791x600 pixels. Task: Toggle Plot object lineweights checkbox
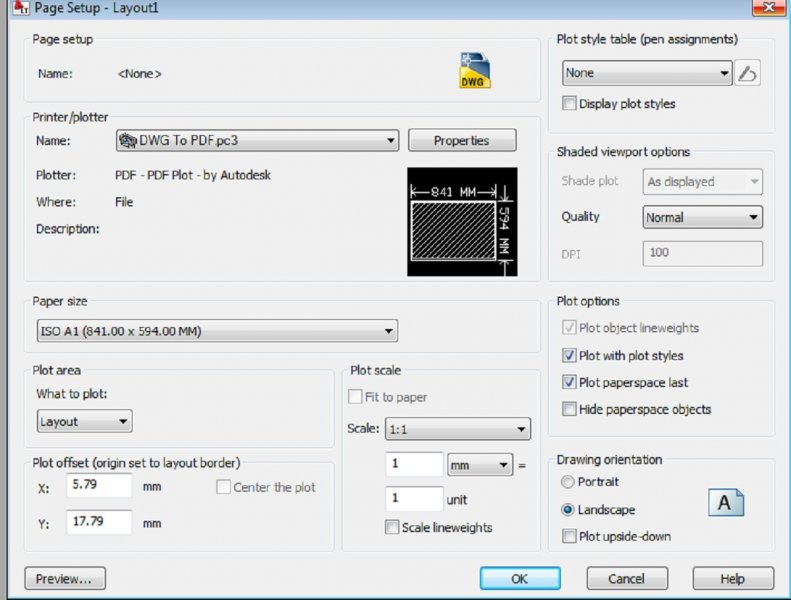click(569, 328)
